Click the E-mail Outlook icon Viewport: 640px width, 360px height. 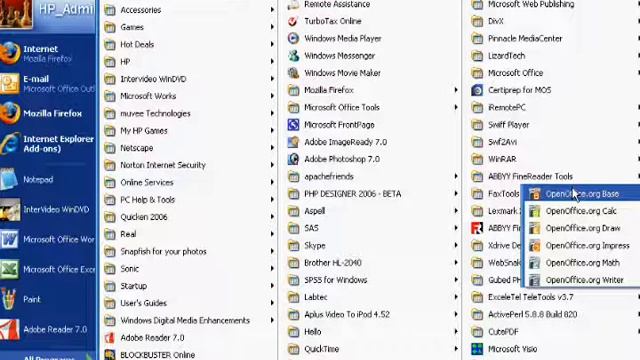point(10,84)
